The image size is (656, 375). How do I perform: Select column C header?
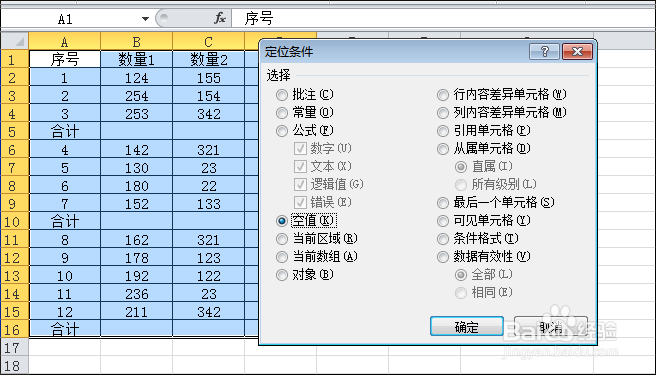(208, 41)
